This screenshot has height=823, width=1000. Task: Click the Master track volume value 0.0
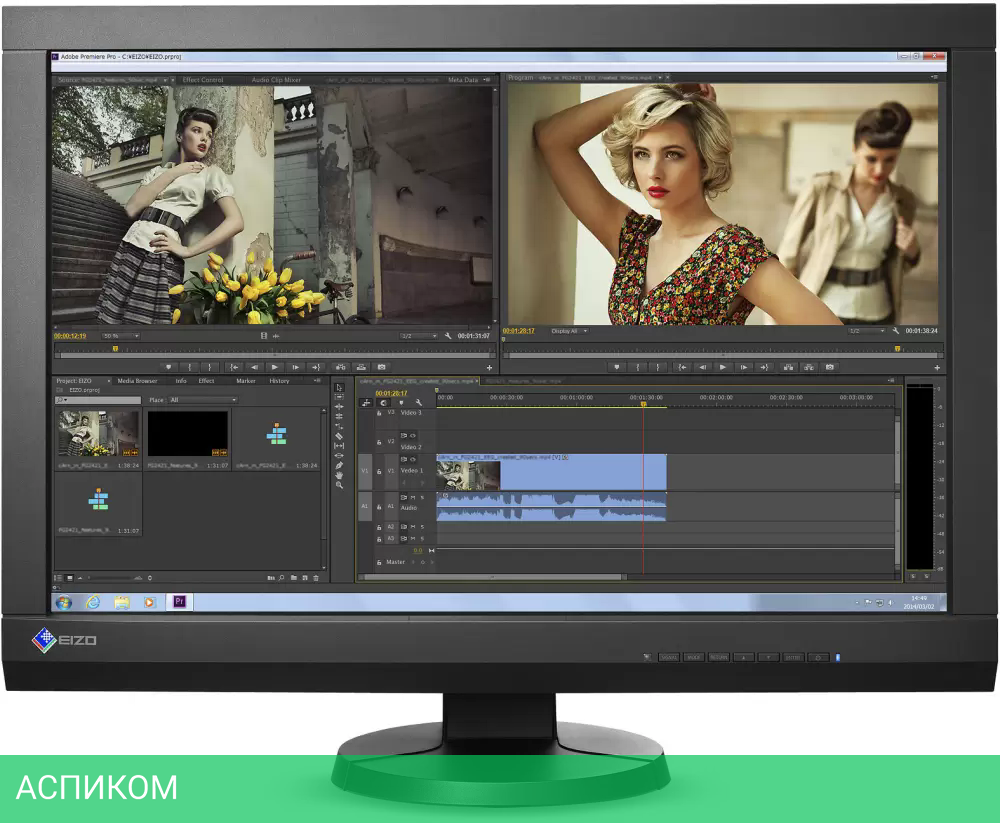[x=418, y=550]
